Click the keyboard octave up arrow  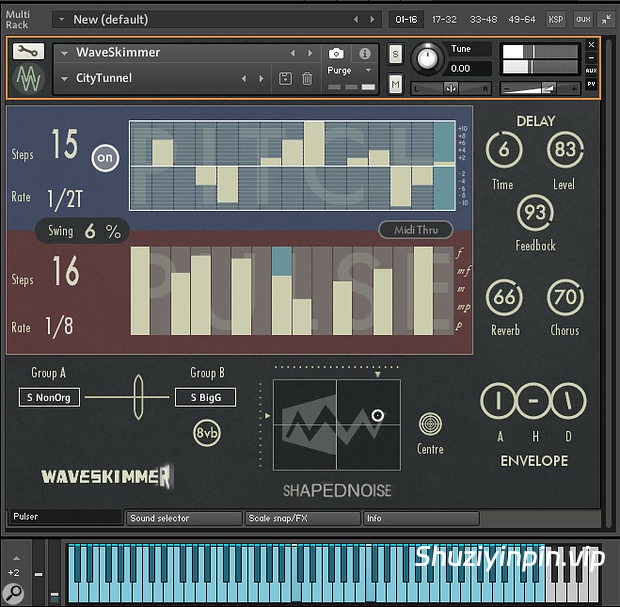click(x=16, y=558)
